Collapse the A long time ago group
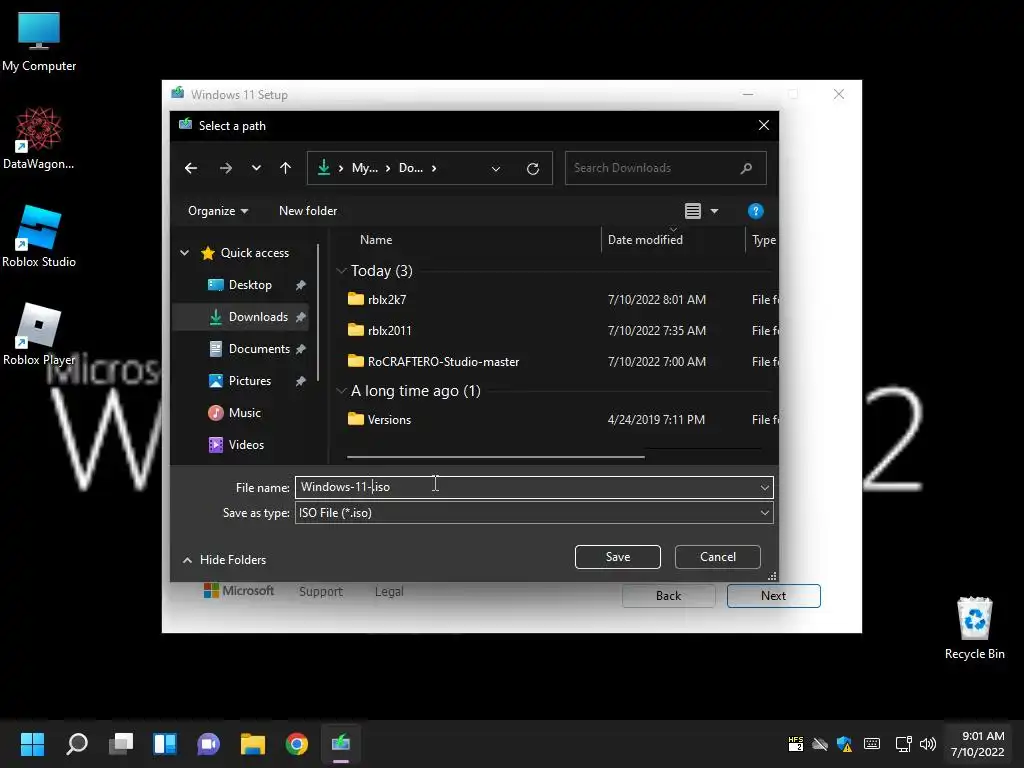The image size is (1024, 768). [342, 391]
